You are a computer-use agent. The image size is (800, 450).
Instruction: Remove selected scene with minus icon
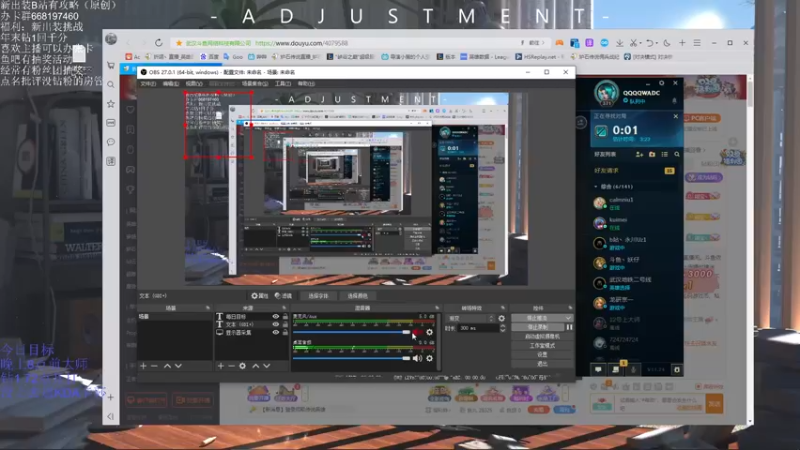pyautogui.click(x=155, y=366)
